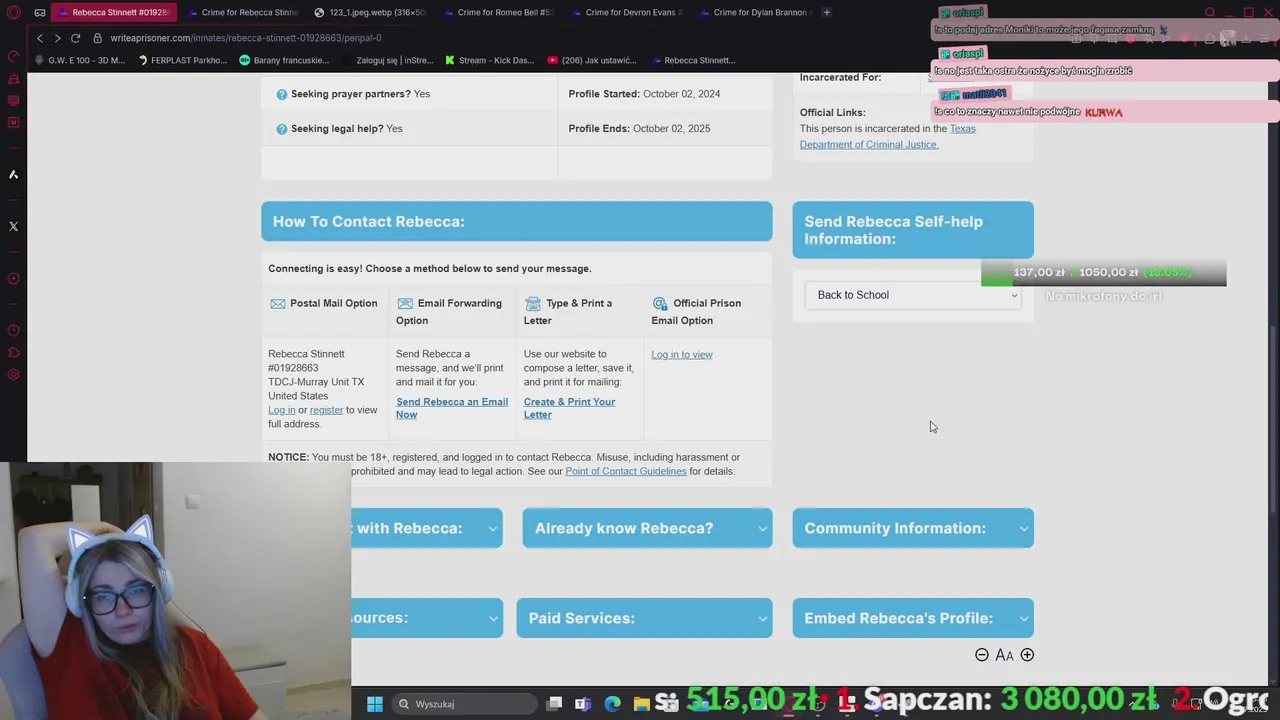Click Log in to view link

(x=682, y=355)
